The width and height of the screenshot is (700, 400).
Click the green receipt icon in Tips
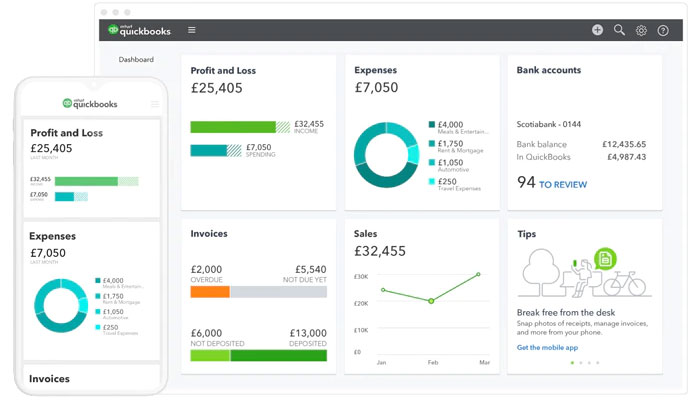(605, 258)
